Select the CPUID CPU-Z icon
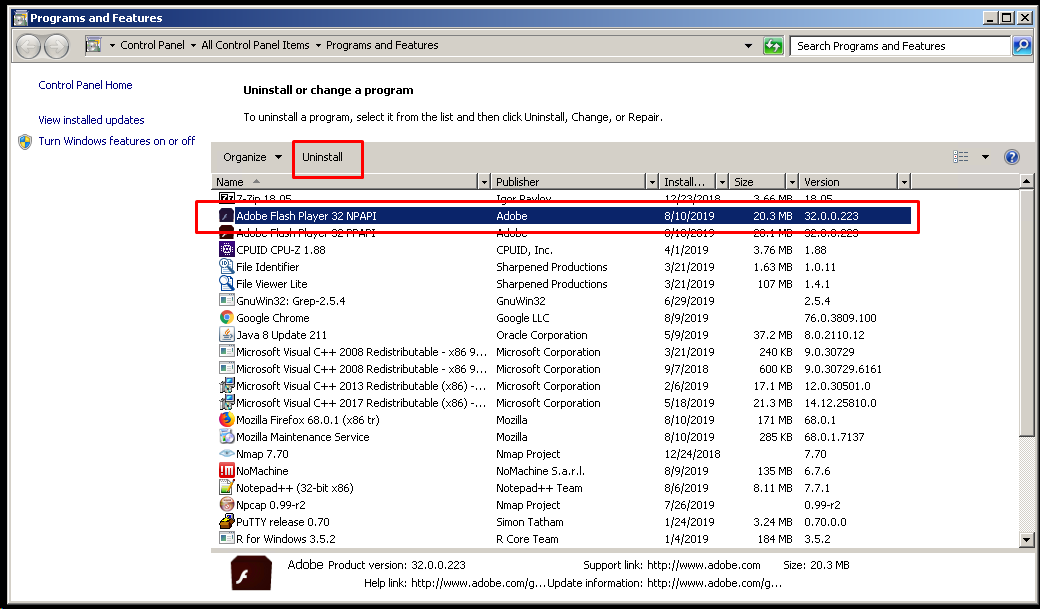 (x=227, y=249)
